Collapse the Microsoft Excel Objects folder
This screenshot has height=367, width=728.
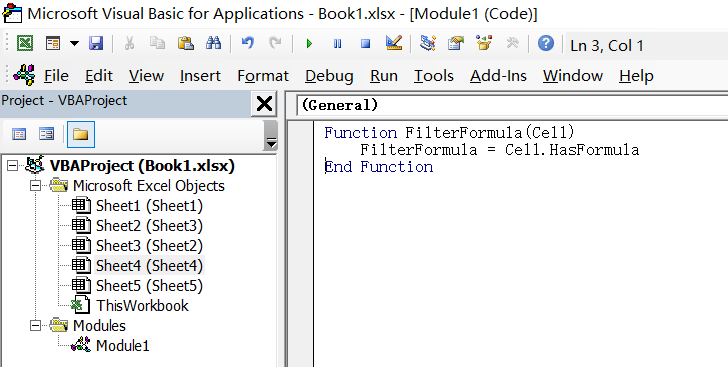coord(35,186)
